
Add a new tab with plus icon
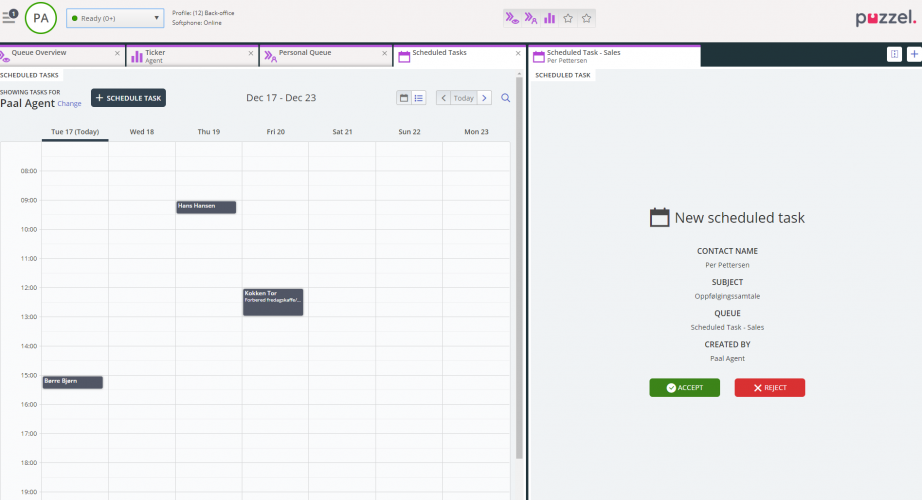(913, 55)
